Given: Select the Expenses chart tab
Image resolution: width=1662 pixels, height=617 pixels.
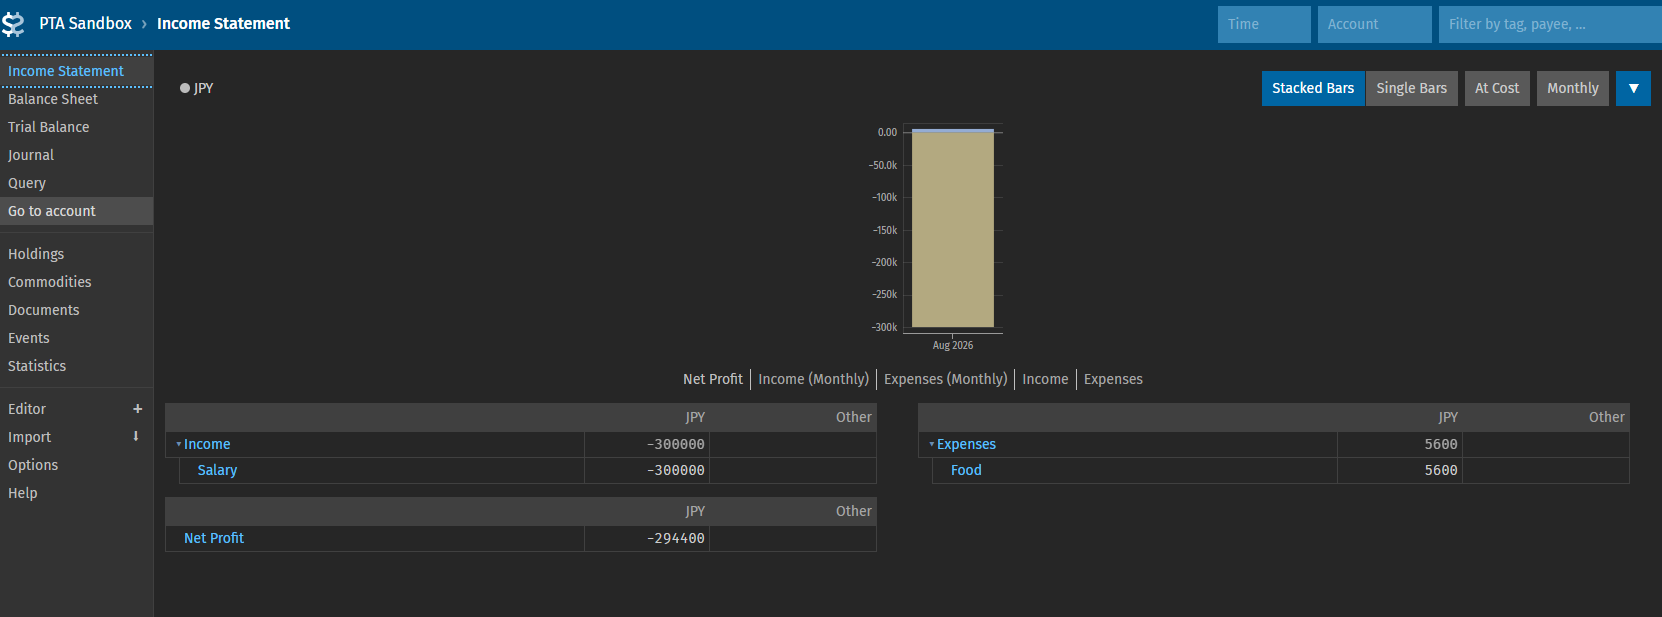Looking at the screenshot, I should click(x=1113, y=379).
